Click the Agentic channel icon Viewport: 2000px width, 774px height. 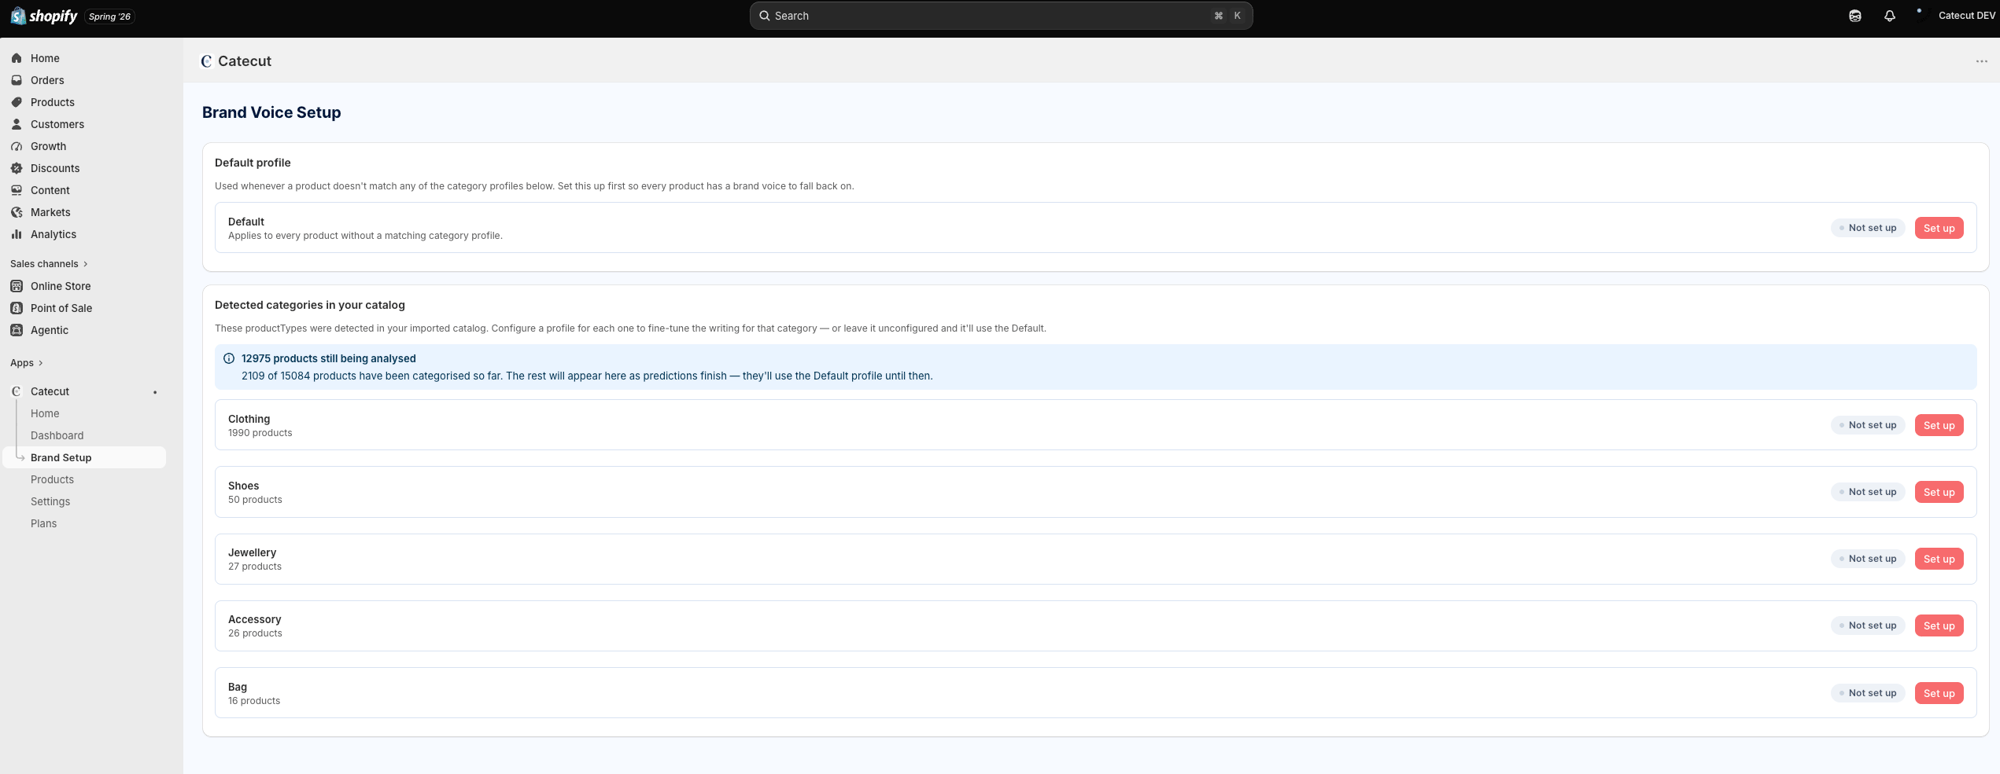16,330
